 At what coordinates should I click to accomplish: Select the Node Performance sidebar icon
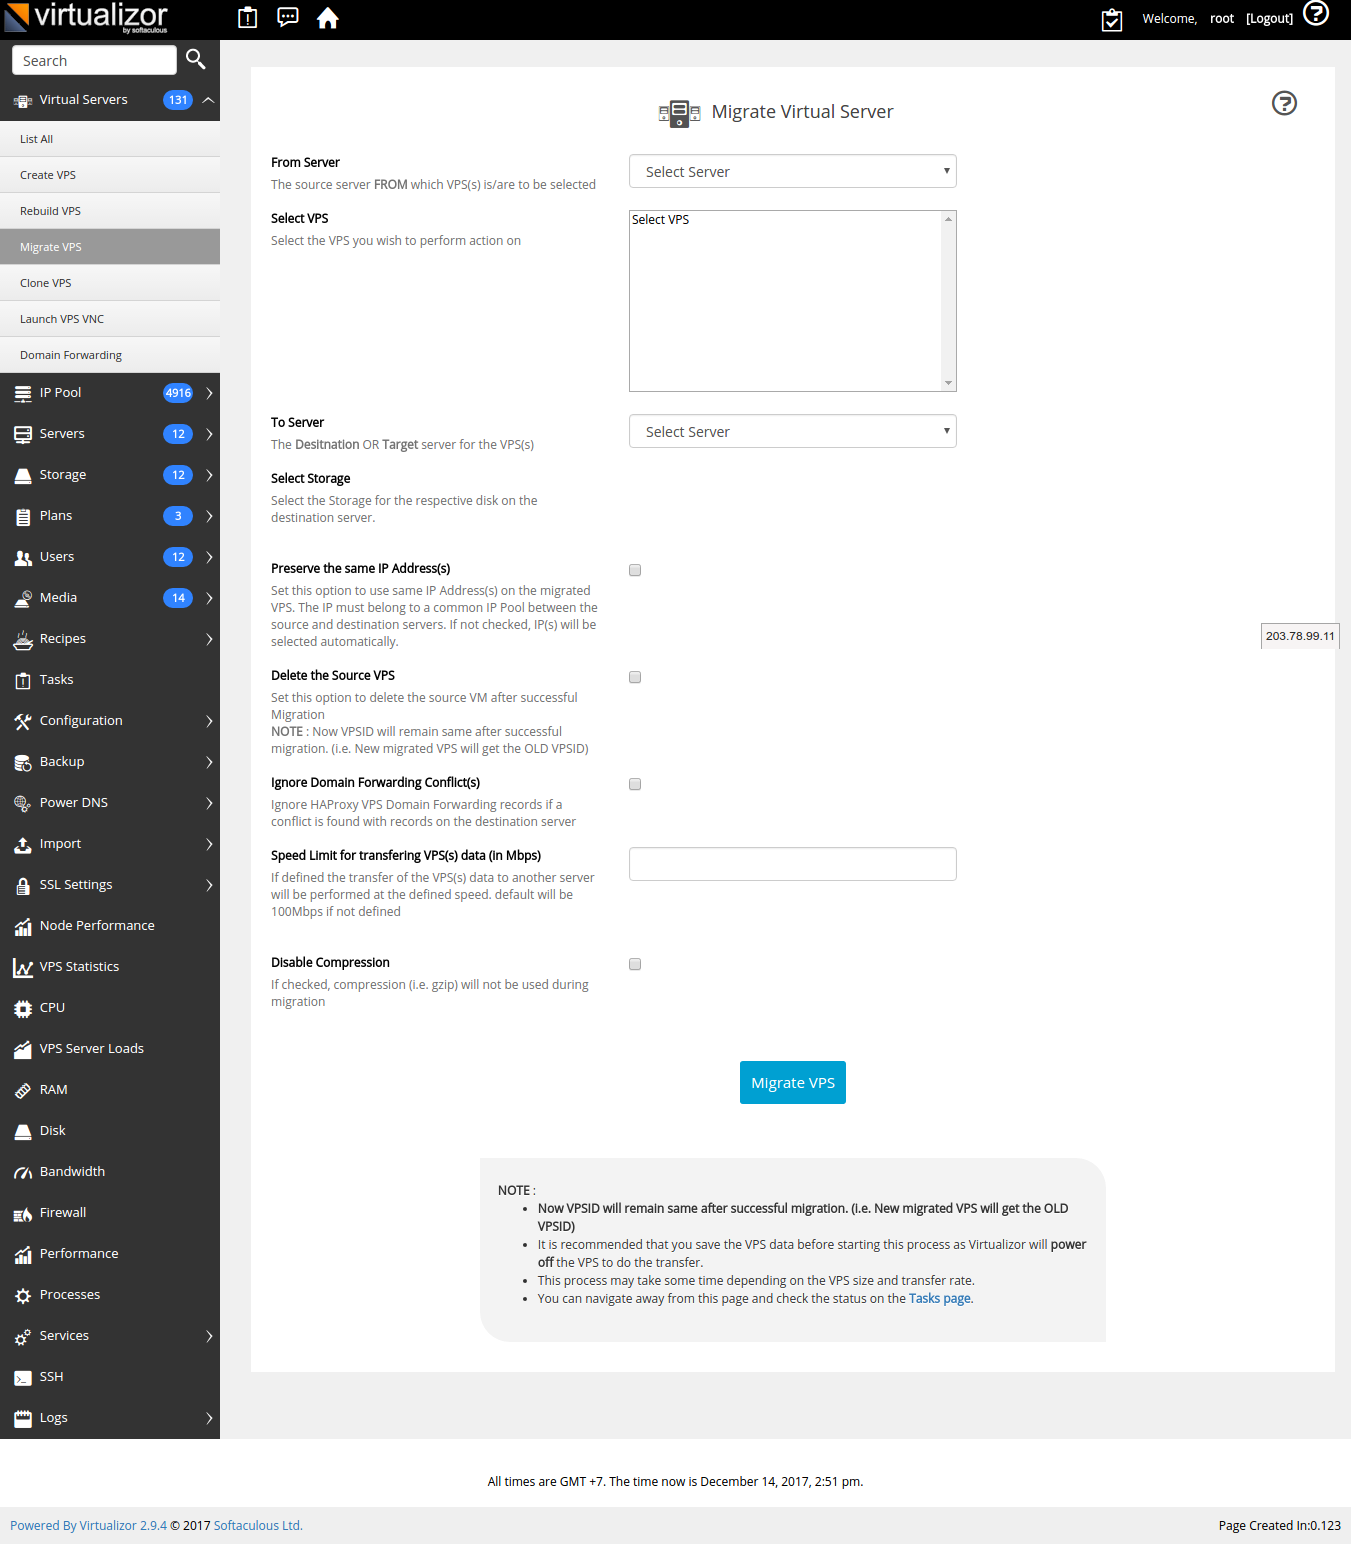pos(23,926)
